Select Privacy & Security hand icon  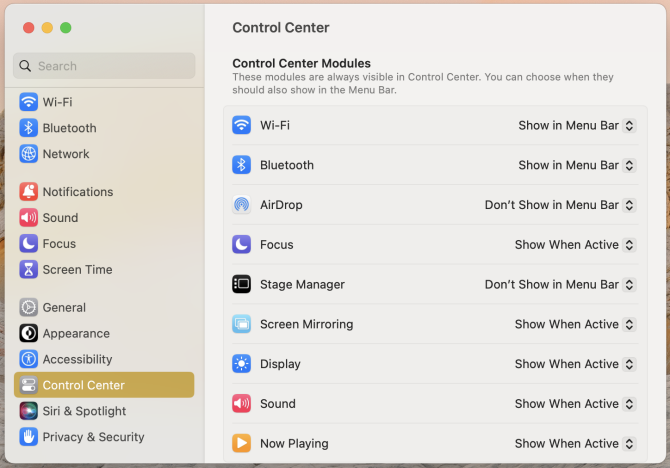point(29,437)
